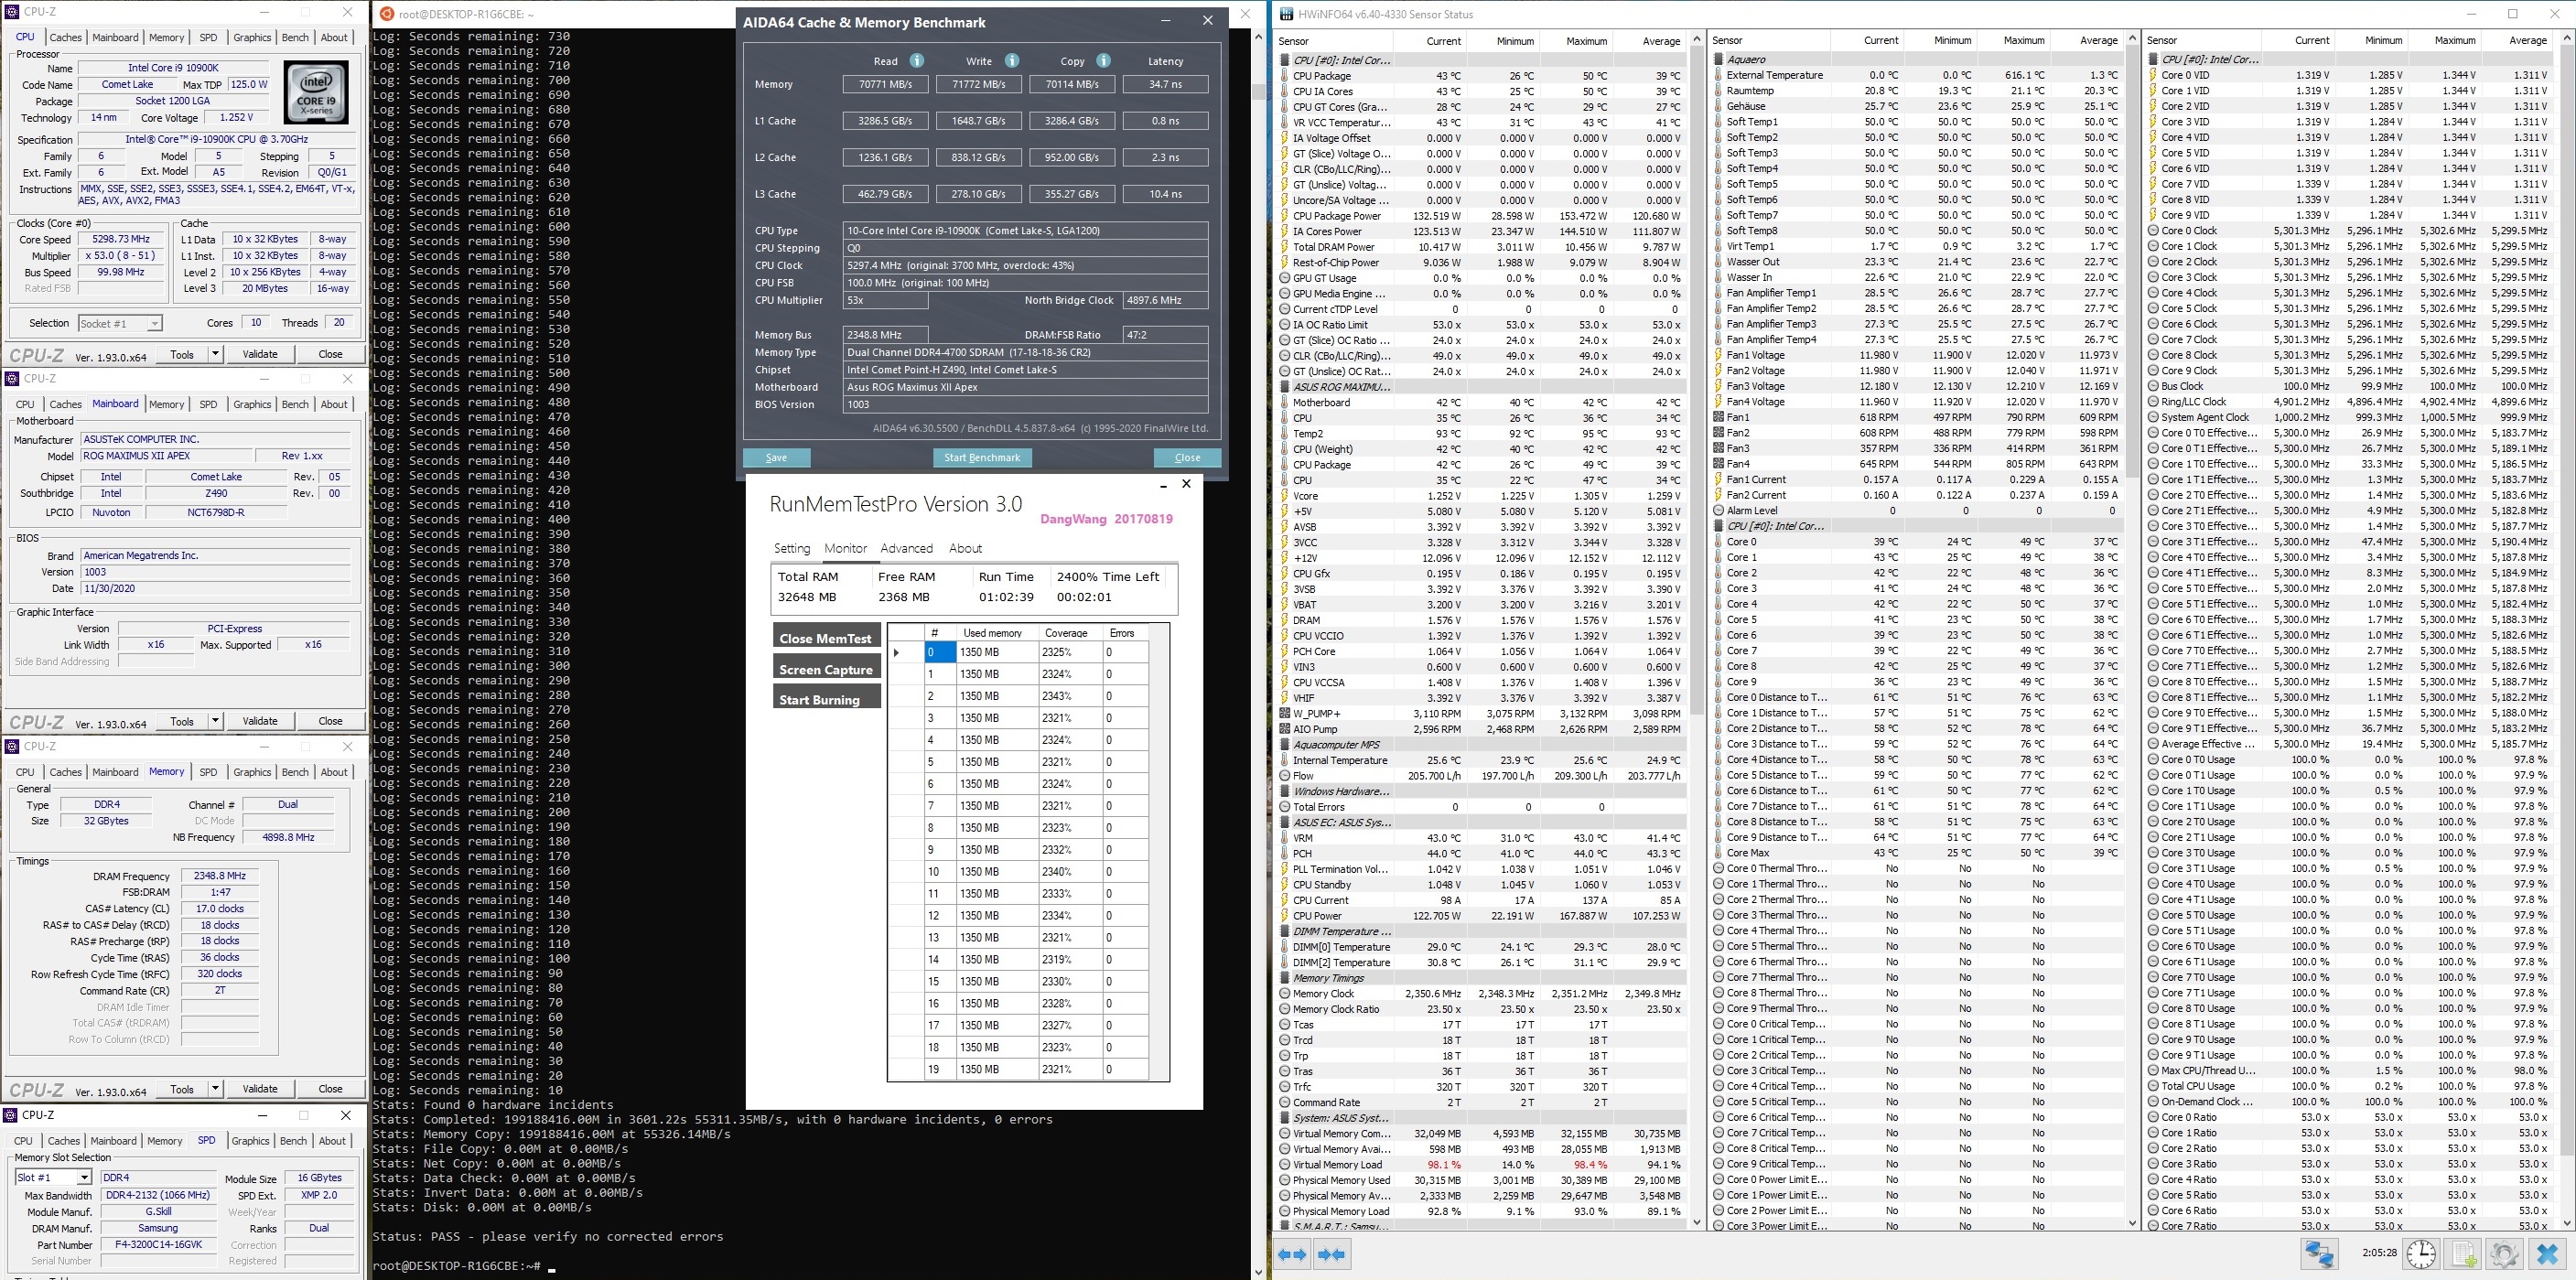Viewport: 2576px width, 1280px height.
Task: Open Slot #1 memory slot dropdown
Action: 84,1178
